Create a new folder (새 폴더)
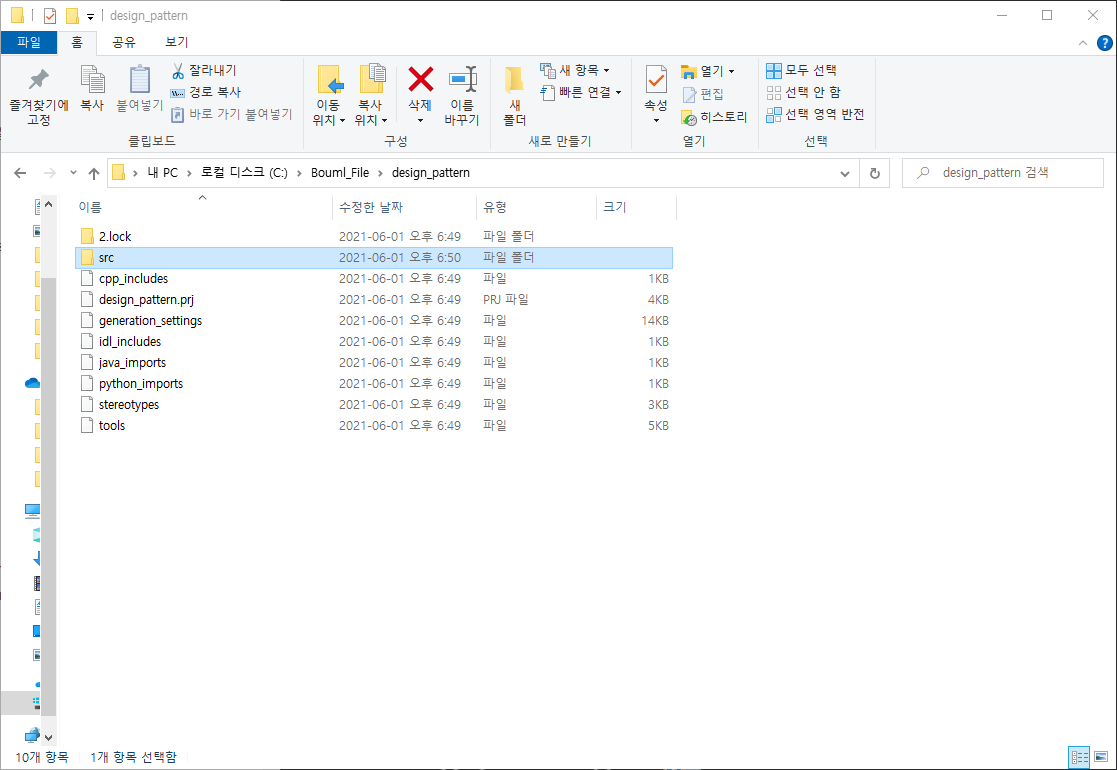 (514, 95)
